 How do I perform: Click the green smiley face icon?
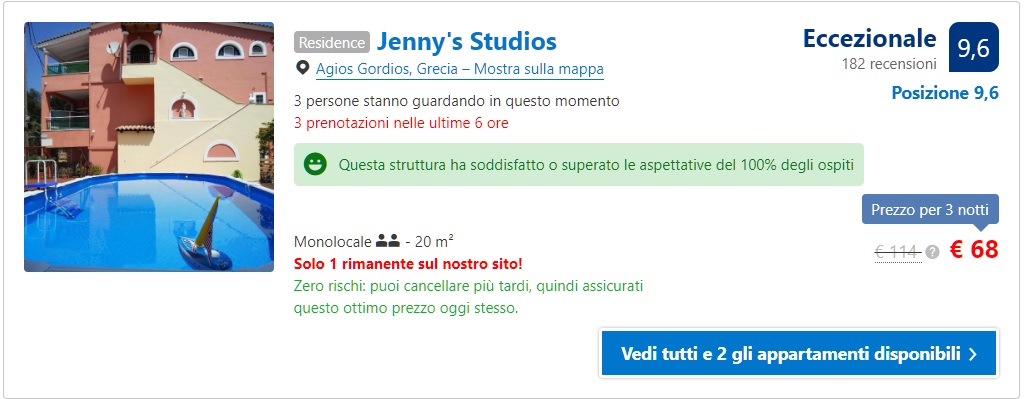[x=316, y=164]
